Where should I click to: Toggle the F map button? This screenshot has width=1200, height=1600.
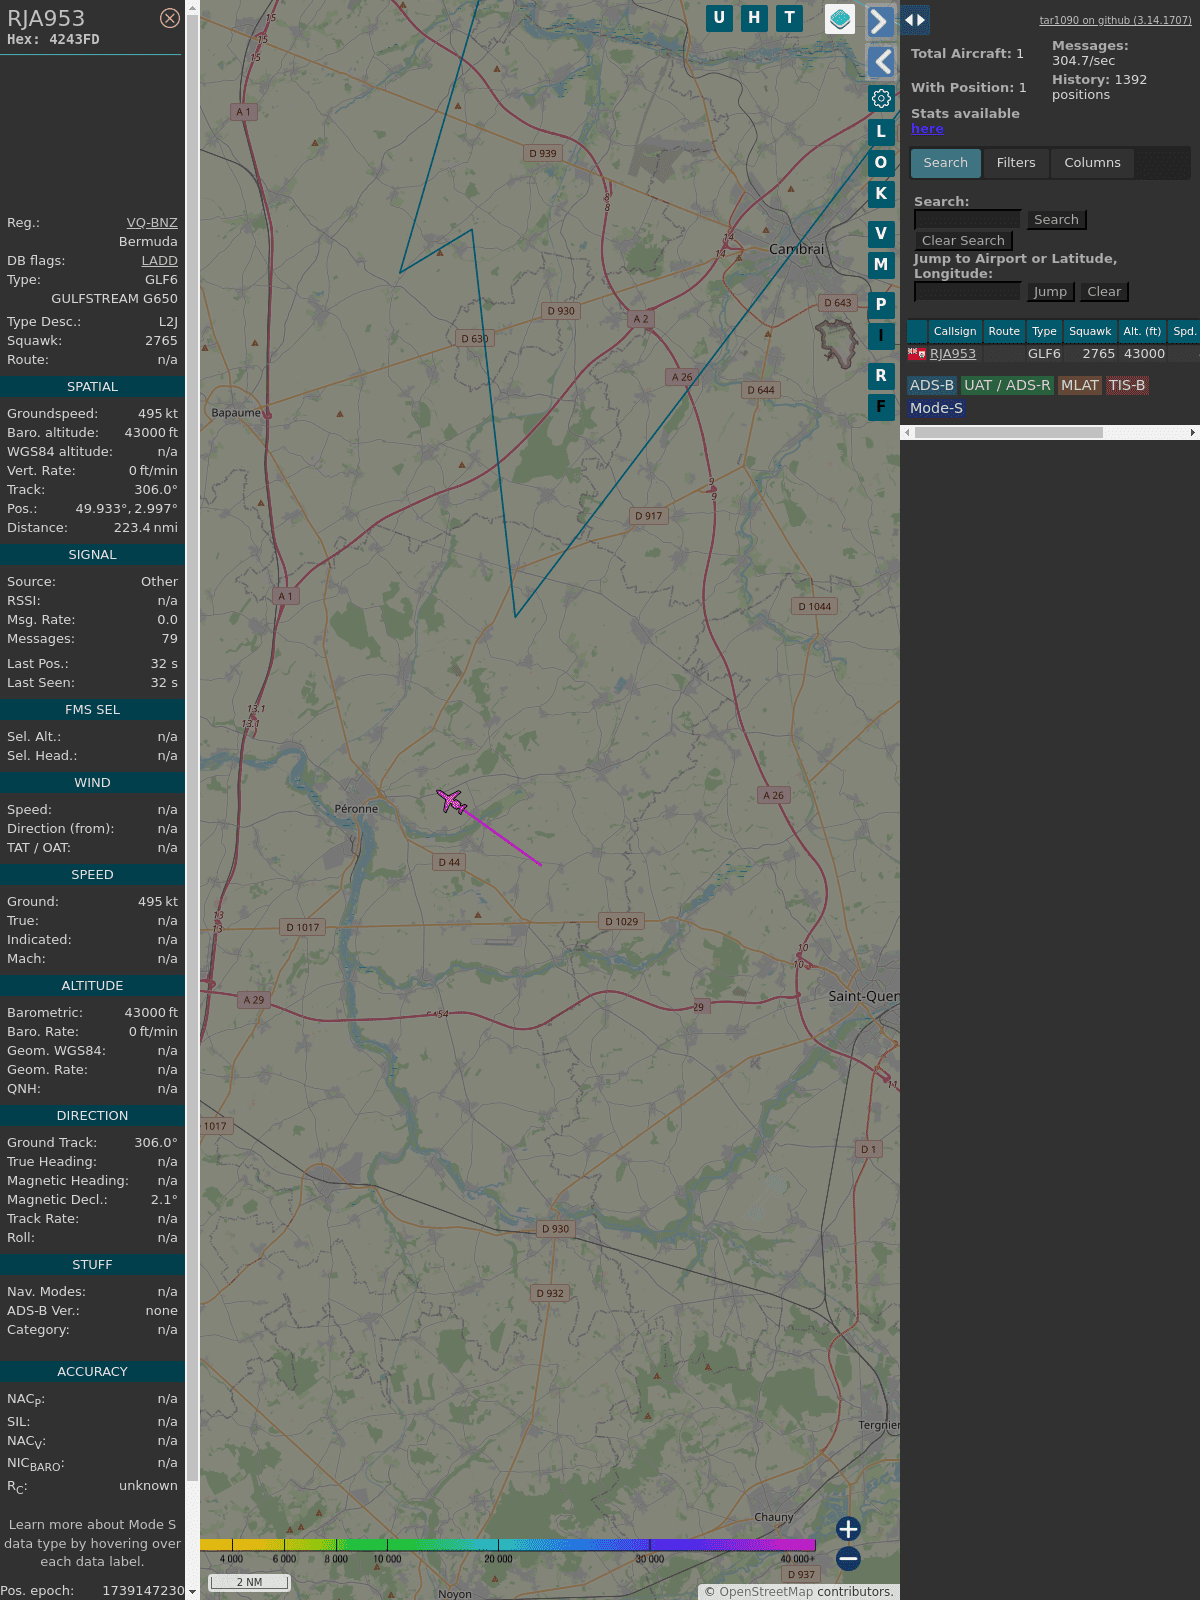[x=881, y=406]
